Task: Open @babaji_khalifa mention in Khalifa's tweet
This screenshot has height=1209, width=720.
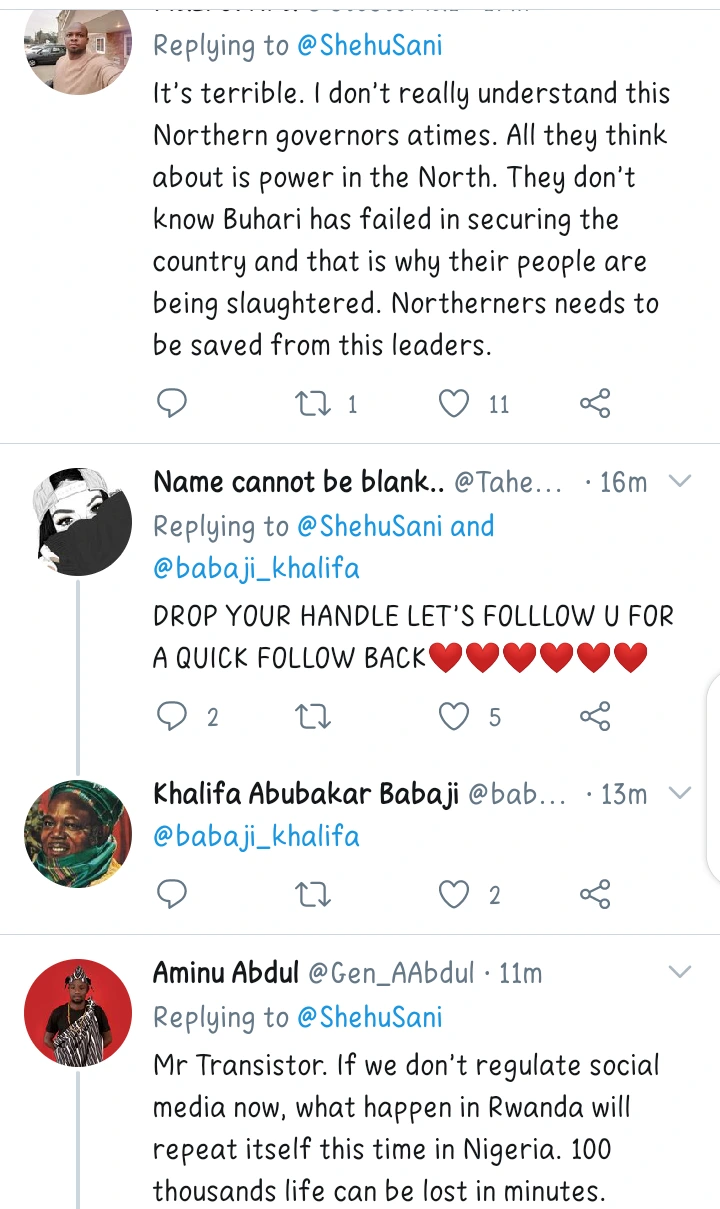Action: [x=256, y=836]
